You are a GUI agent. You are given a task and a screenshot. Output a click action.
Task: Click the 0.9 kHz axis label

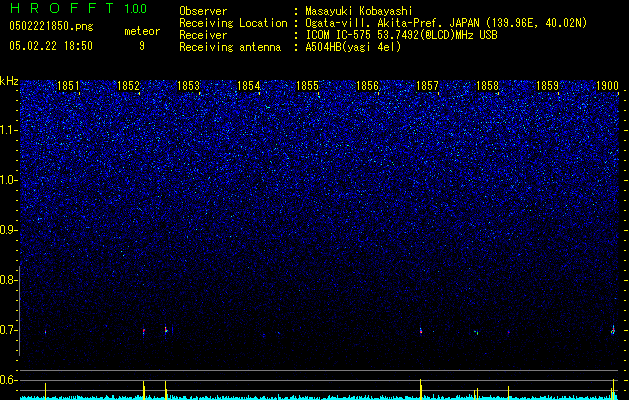tap(8, 230)
